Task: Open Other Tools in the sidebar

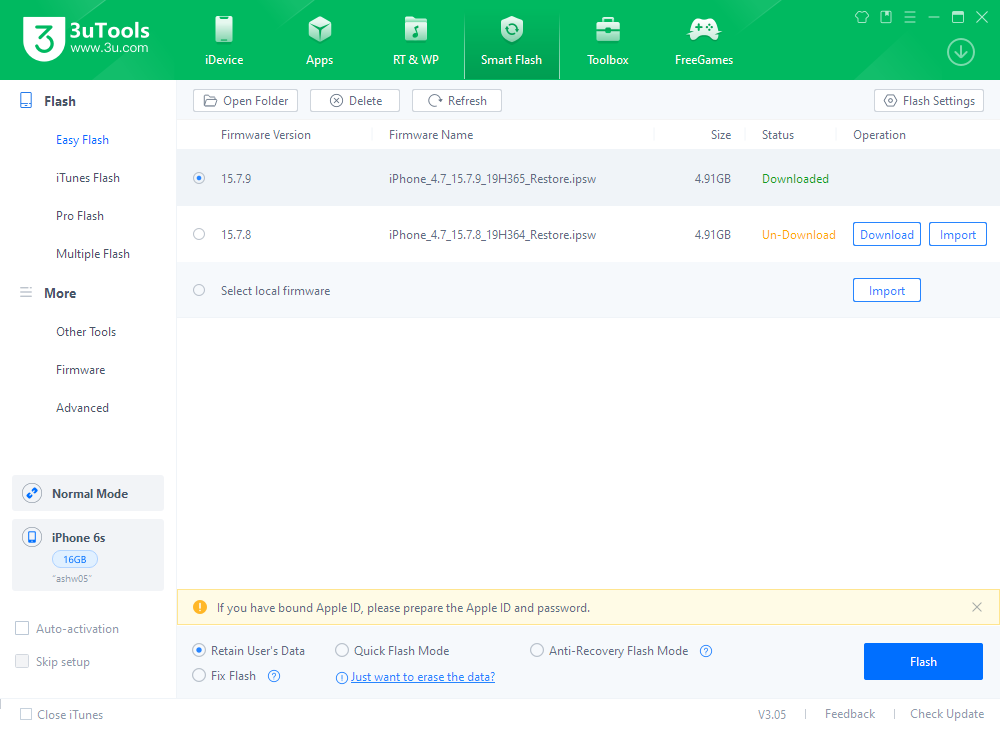Action: (86, 332)
